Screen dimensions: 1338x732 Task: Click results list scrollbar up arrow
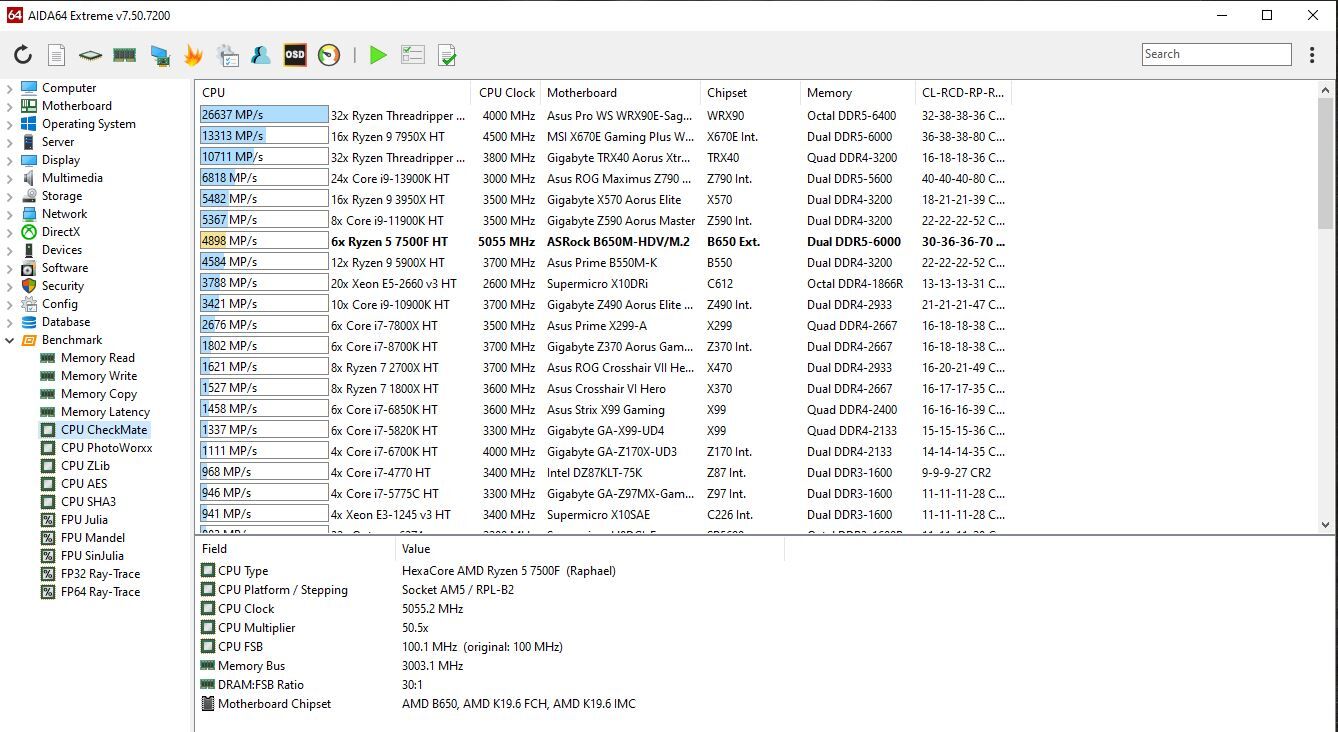[1327, 90]
